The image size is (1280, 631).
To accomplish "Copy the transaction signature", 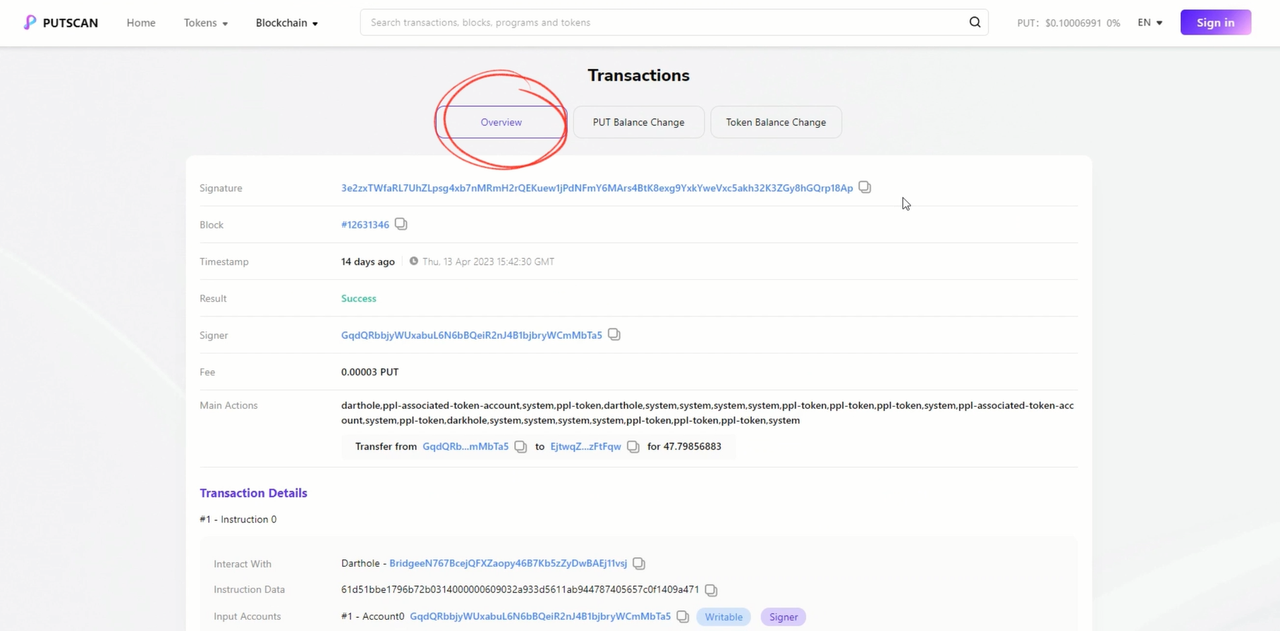I will [x=865, y=188].
